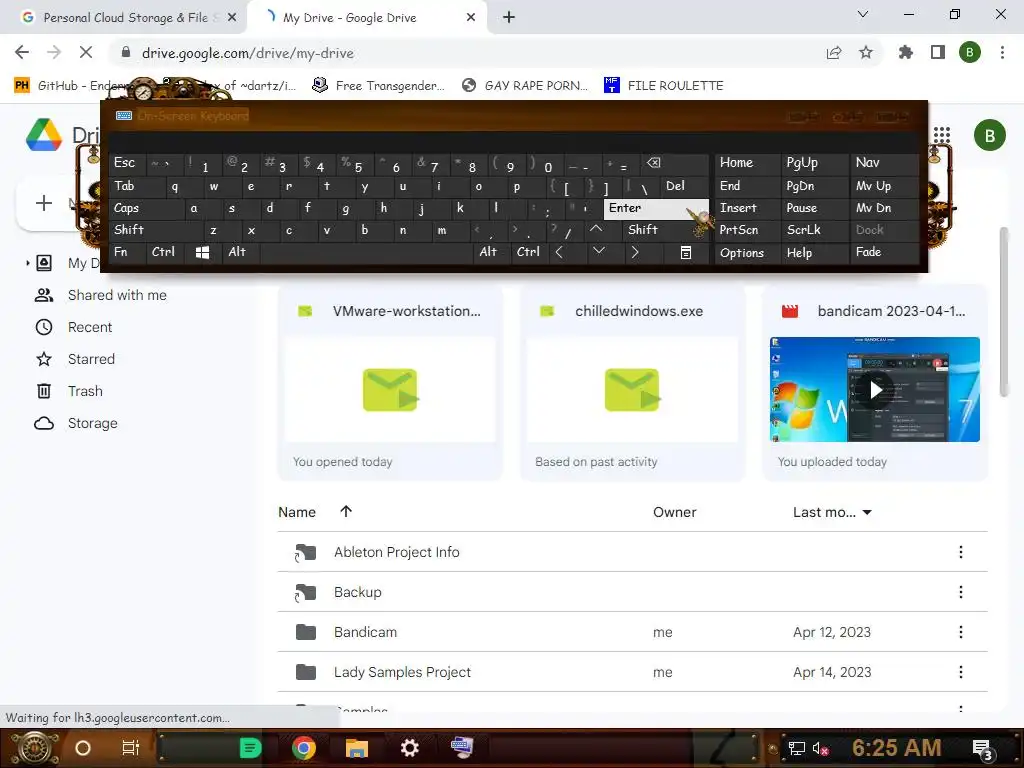Open Task View from the taskbar
Image resolution: width=1024 pixels, height=768 pixels.
(131, 748)
